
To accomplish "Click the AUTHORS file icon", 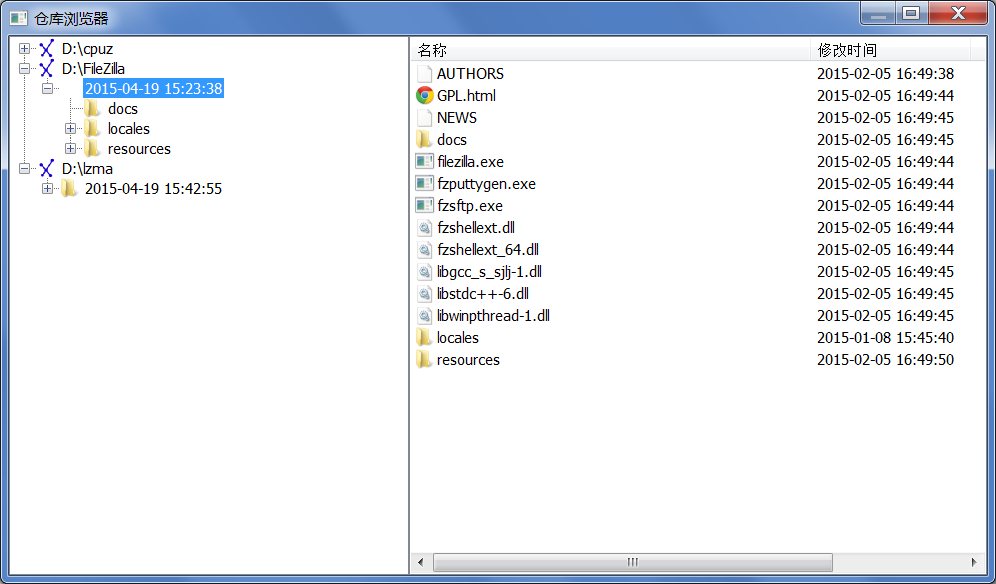I will pyautogui.click(x=424, y=74).
